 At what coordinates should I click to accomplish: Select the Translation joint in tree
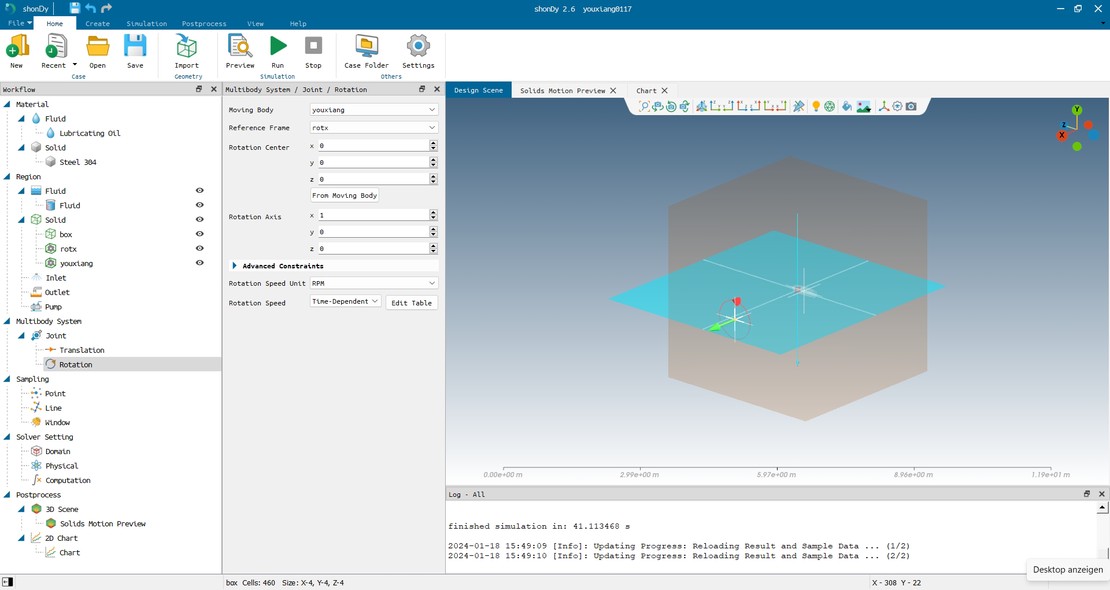[81, 350]
